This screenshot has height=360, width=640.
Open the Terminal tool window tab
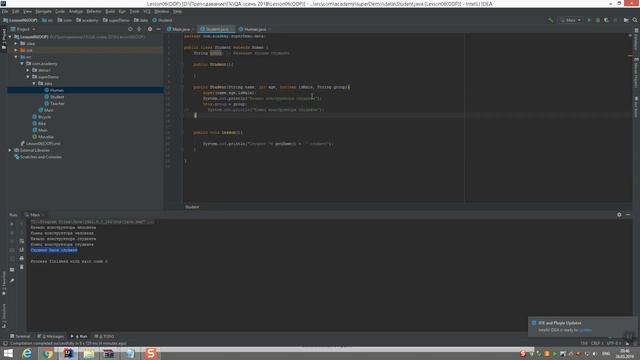coord(20,336)
